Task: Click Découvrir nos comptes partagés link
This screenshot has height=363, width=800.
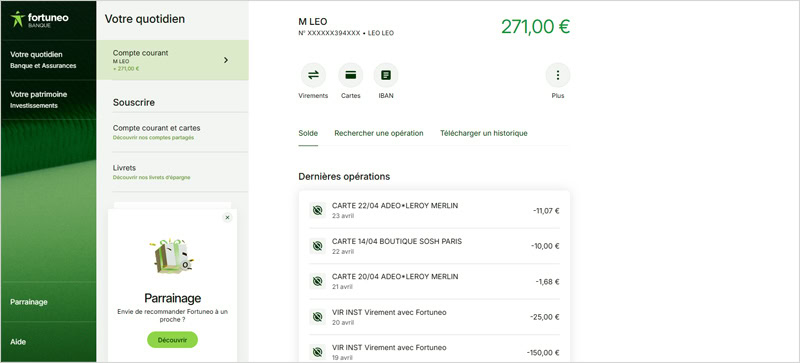Action: (153, 138)
